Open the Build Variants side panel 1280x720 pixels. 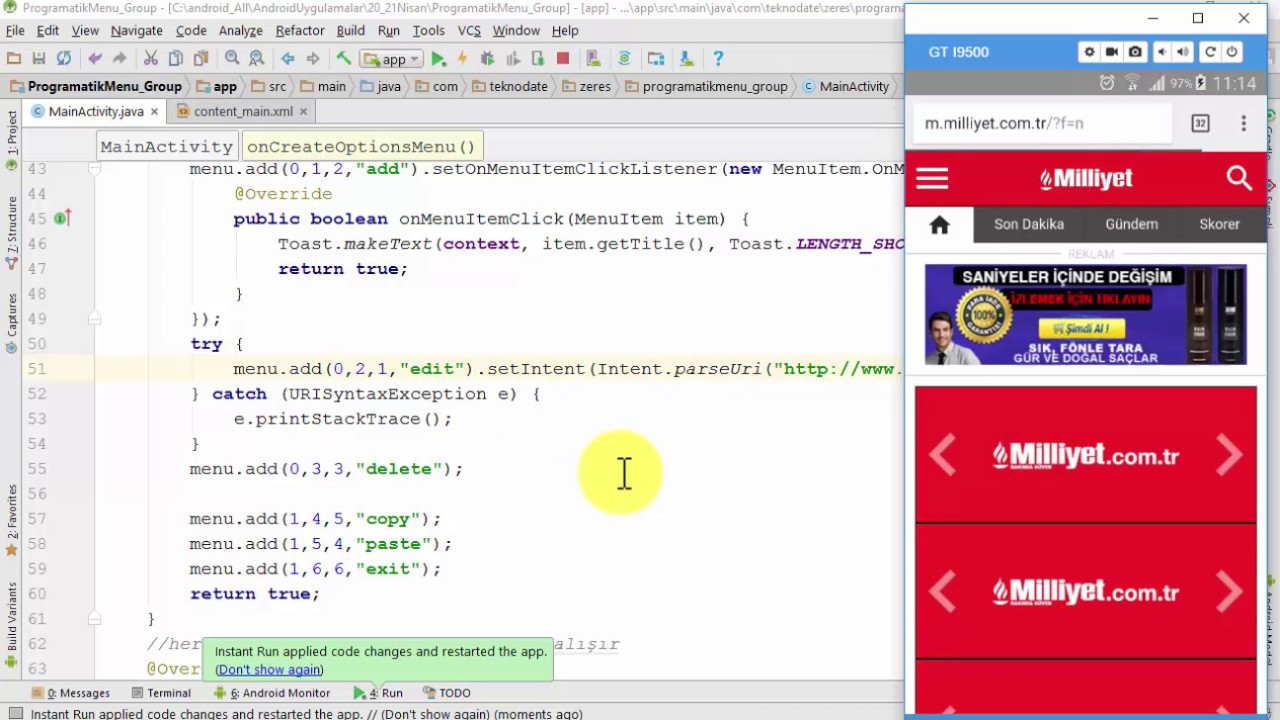(x=12, y=624)
